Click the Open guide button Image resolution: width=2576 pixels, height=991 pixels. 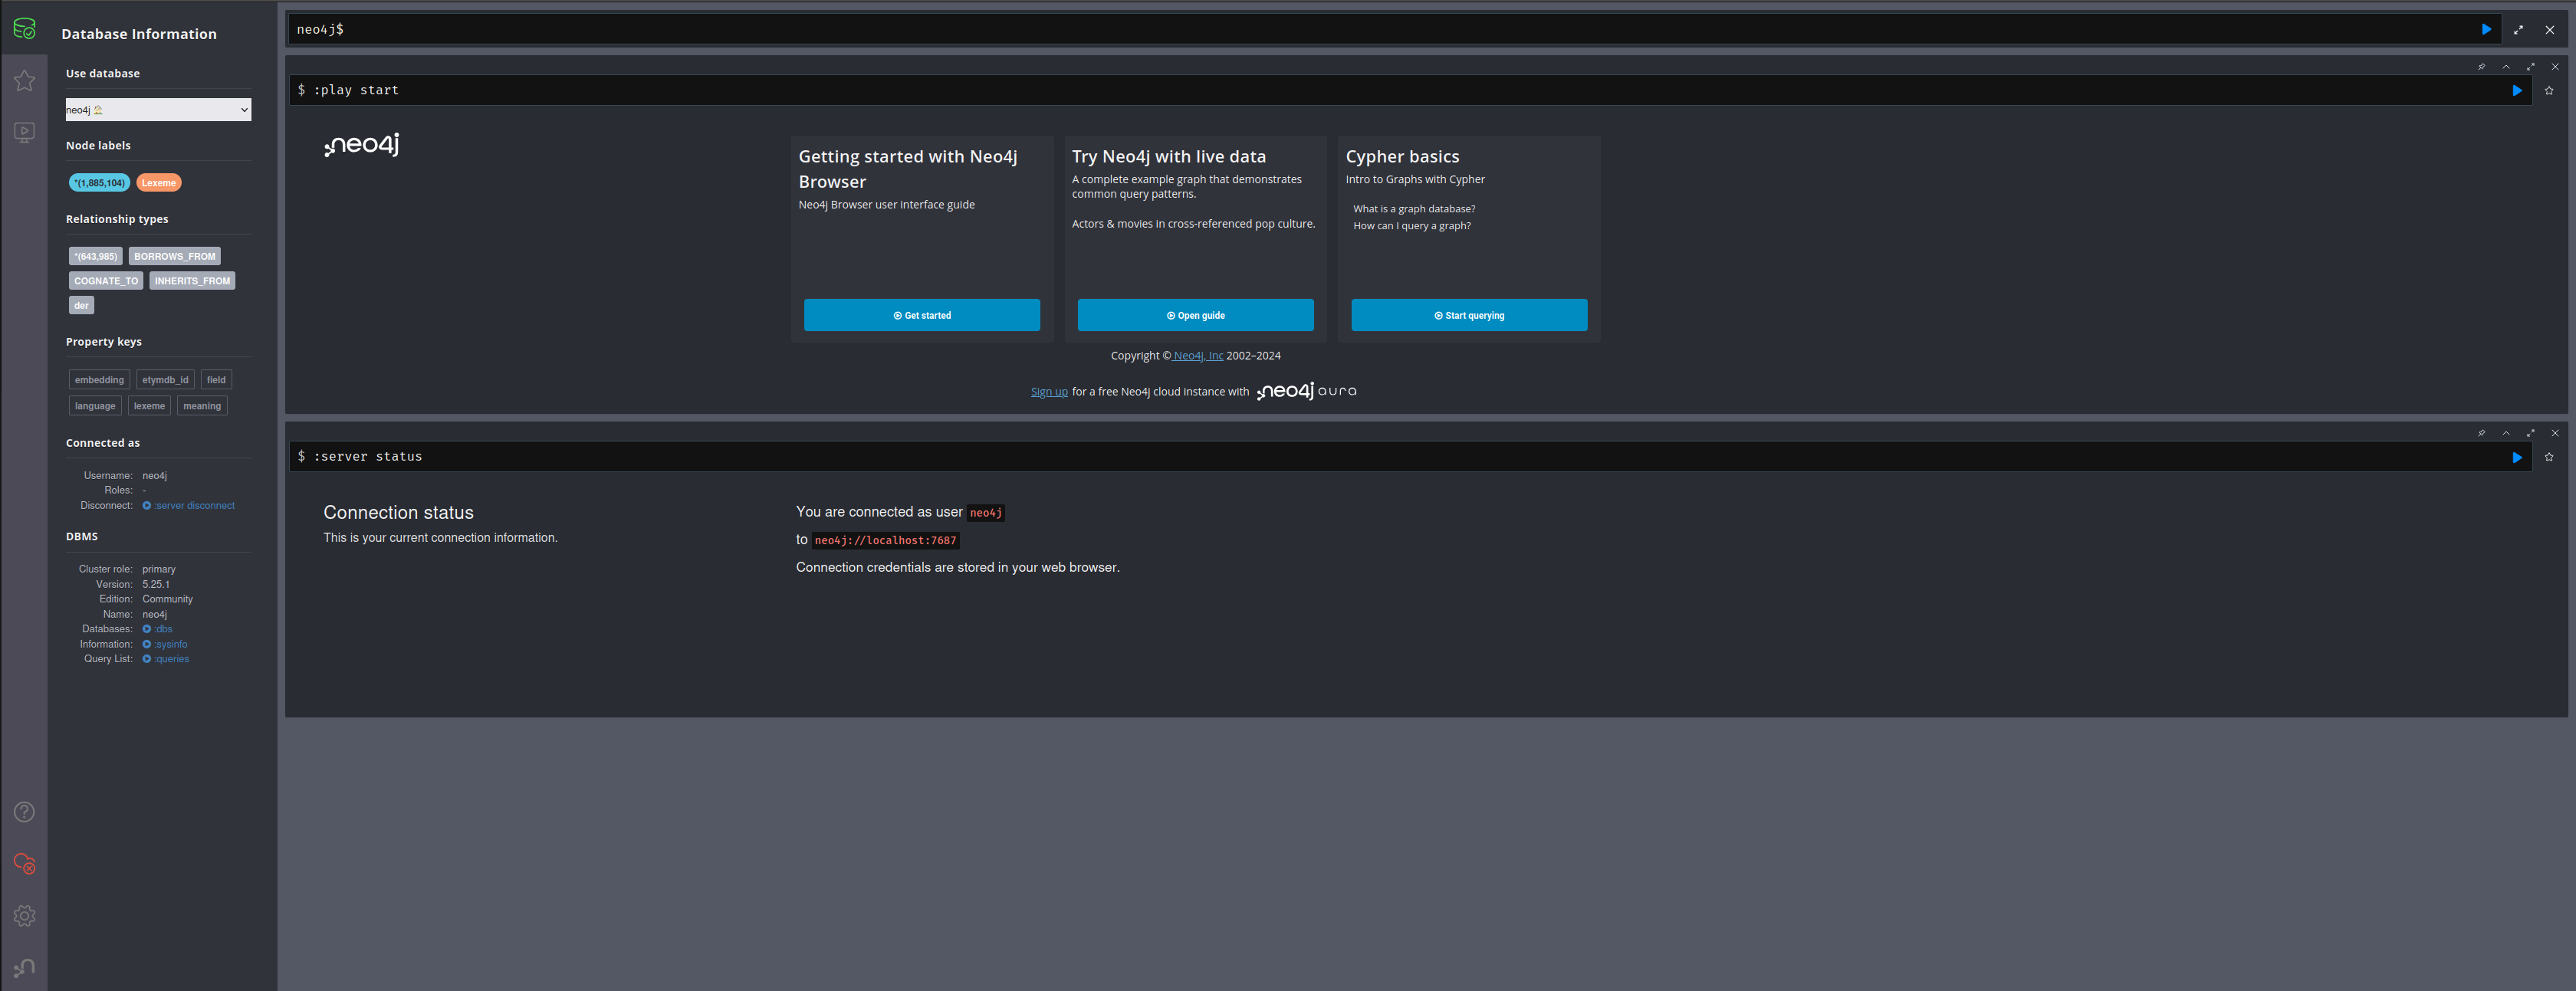1196,315
